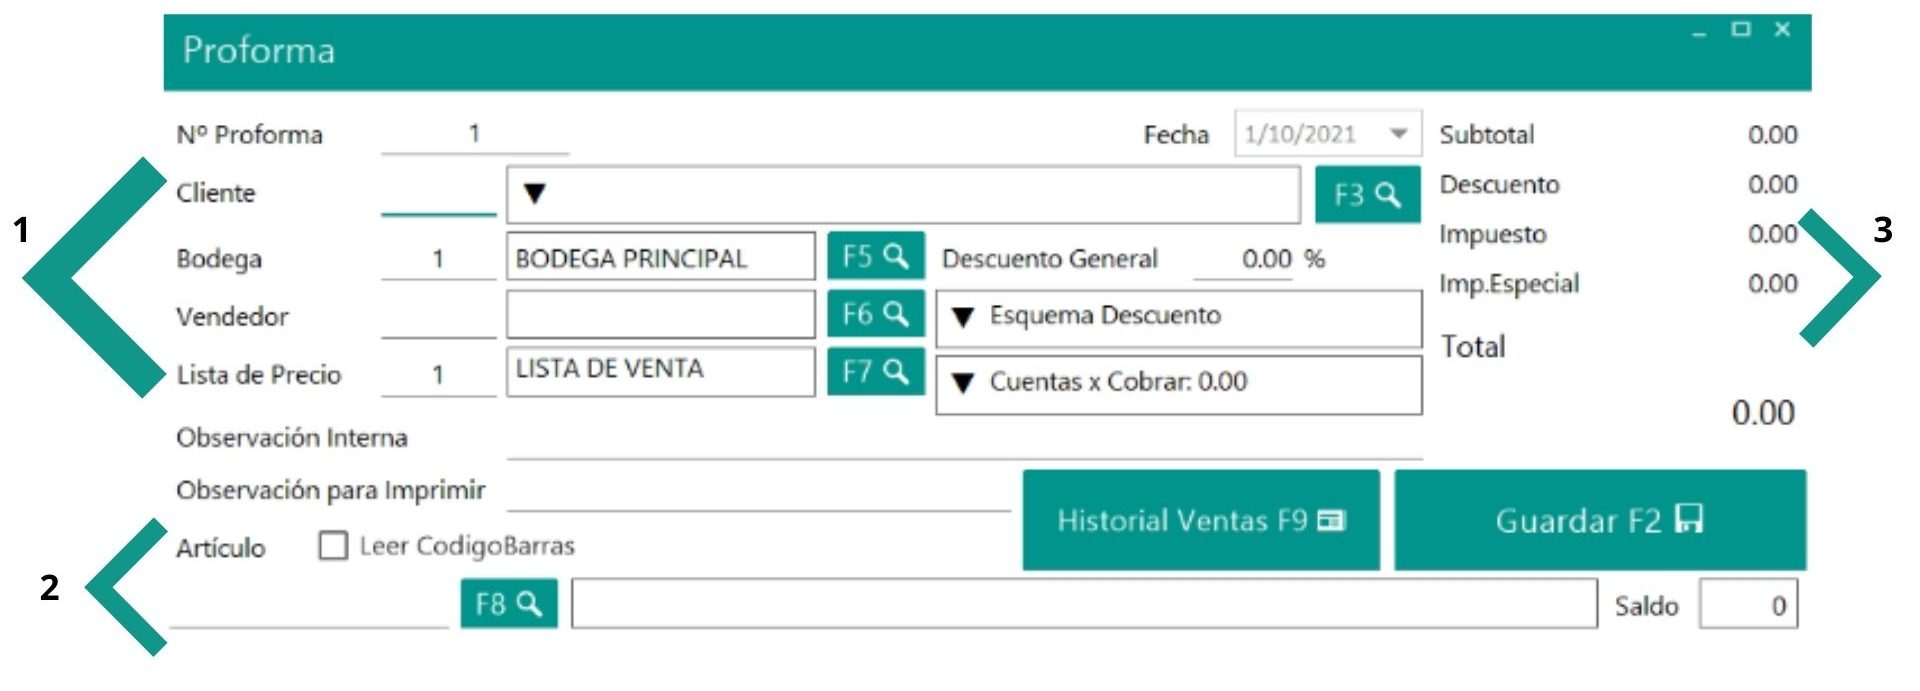This screenshot has width=1920, height=691.
Task: Click the F7 price list search icon
Action: (x=875, y=372)
